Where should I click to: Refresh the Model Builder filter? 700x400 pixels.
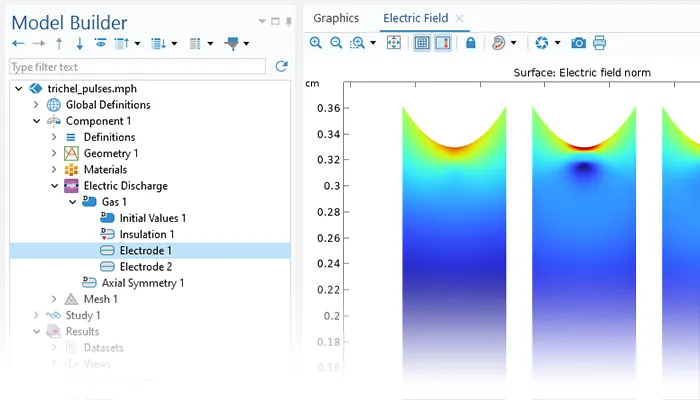282,66
